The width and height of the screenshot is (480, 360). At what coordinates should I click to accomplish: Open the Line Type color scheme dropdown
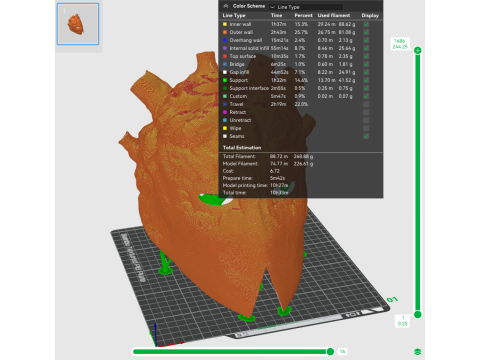[x=306, y=7]
